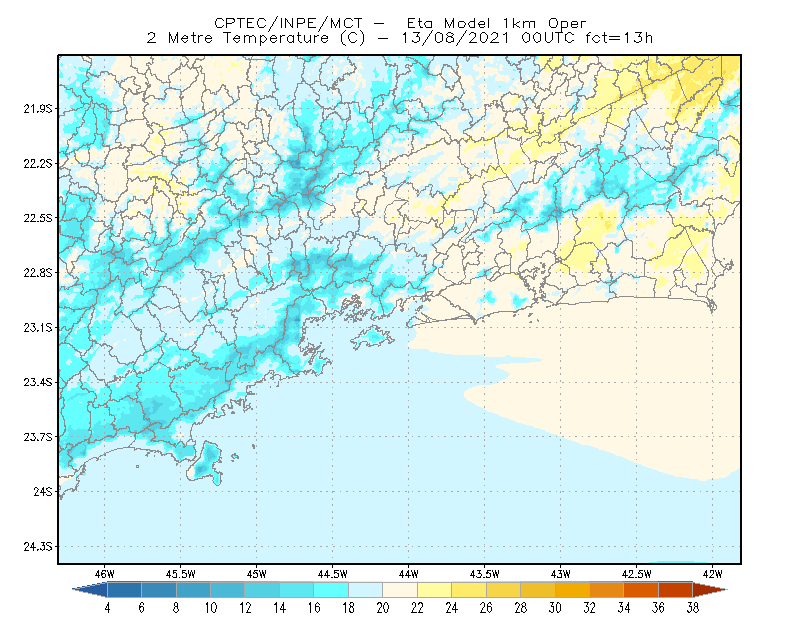Image resolution: width=800 pixels, height=618 pixels.
Task: Click the colorbar value '38'
Action: click(x=693, y=608)
